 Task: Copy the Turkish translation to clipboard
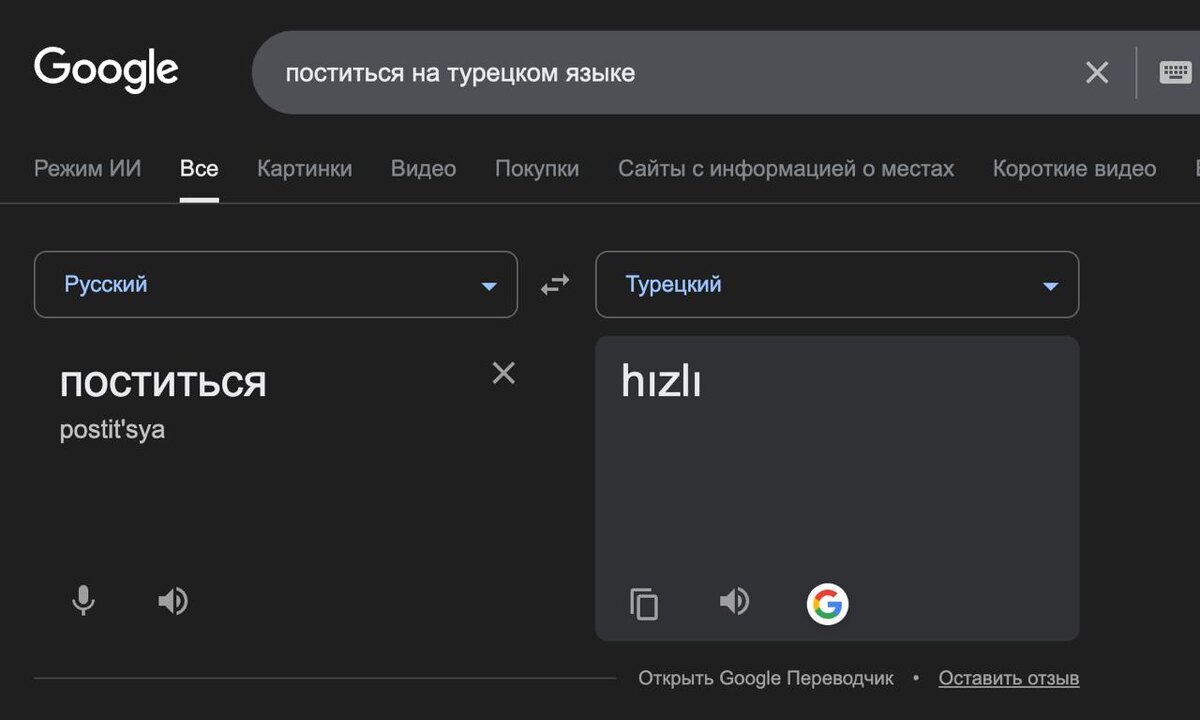click(x=644, y=604)
